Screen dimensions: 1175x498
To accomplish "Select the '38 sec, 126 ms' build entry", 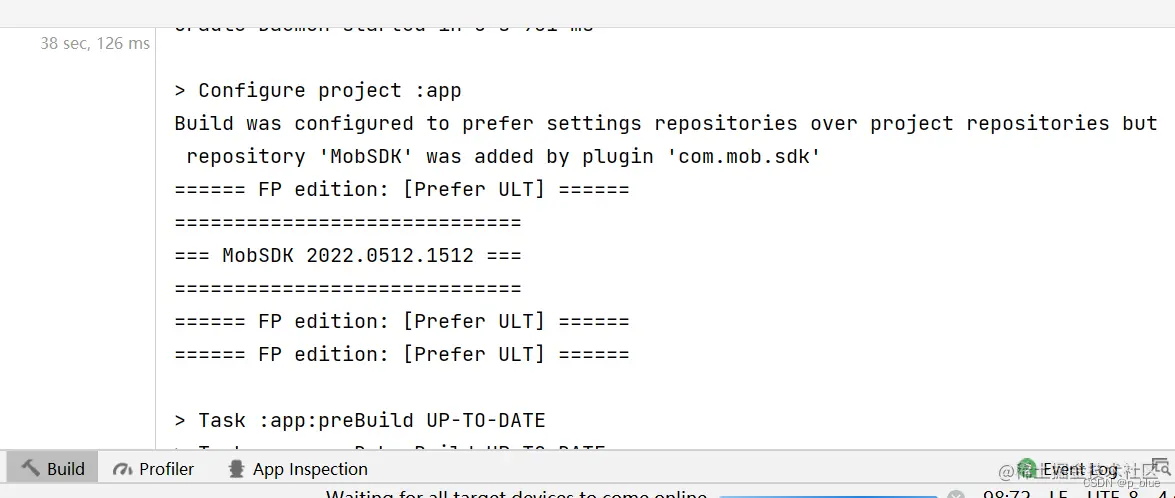I will pyautogui.click(x=95, y=43).
